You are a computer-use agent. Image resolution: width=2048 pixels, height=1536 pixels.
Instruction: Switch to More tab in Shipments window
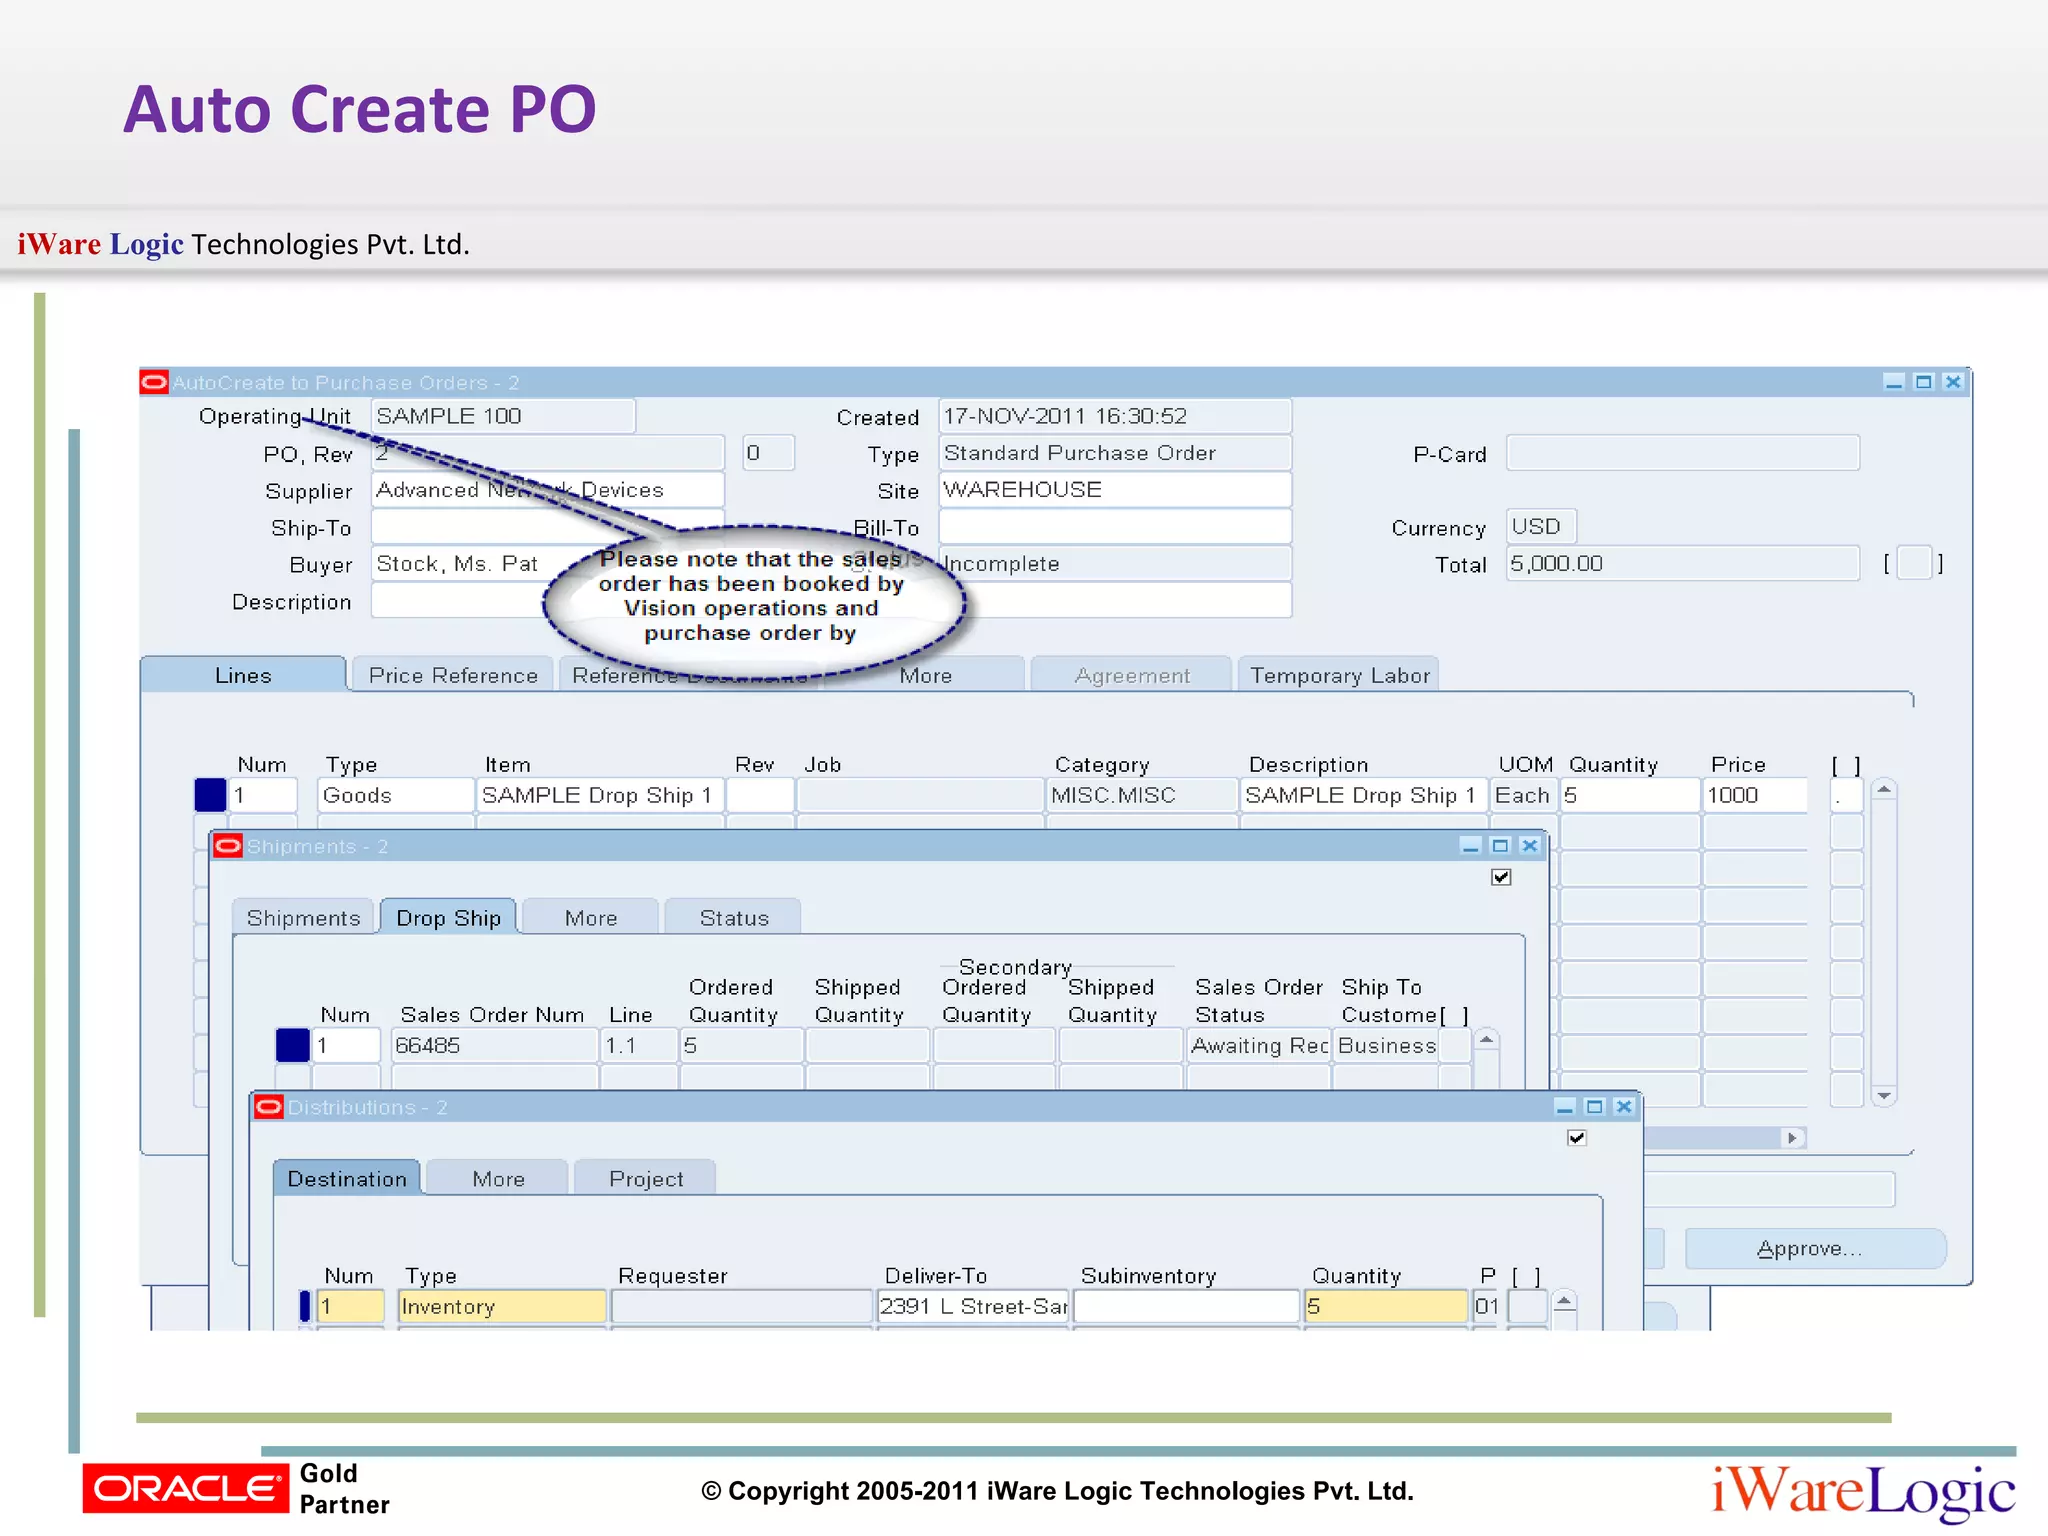point(590,917)
